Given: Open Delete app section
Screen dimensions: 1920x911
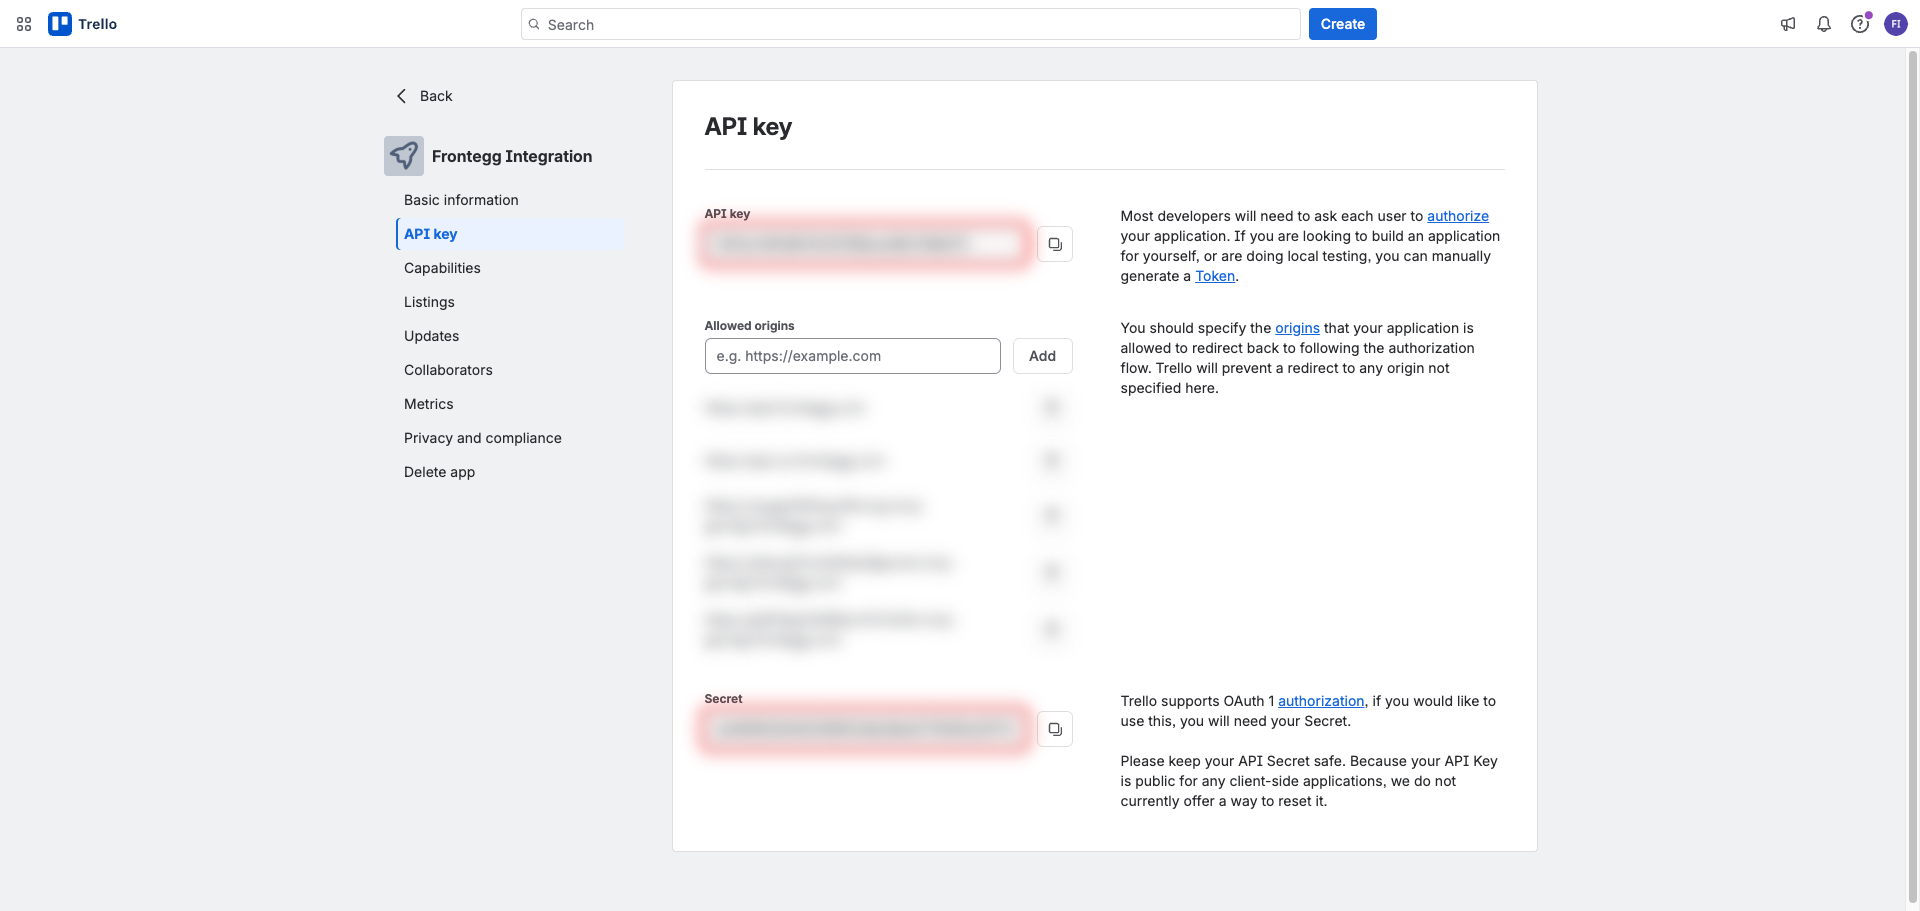Looking at the screenshot, I should click(x=510, y=472).
